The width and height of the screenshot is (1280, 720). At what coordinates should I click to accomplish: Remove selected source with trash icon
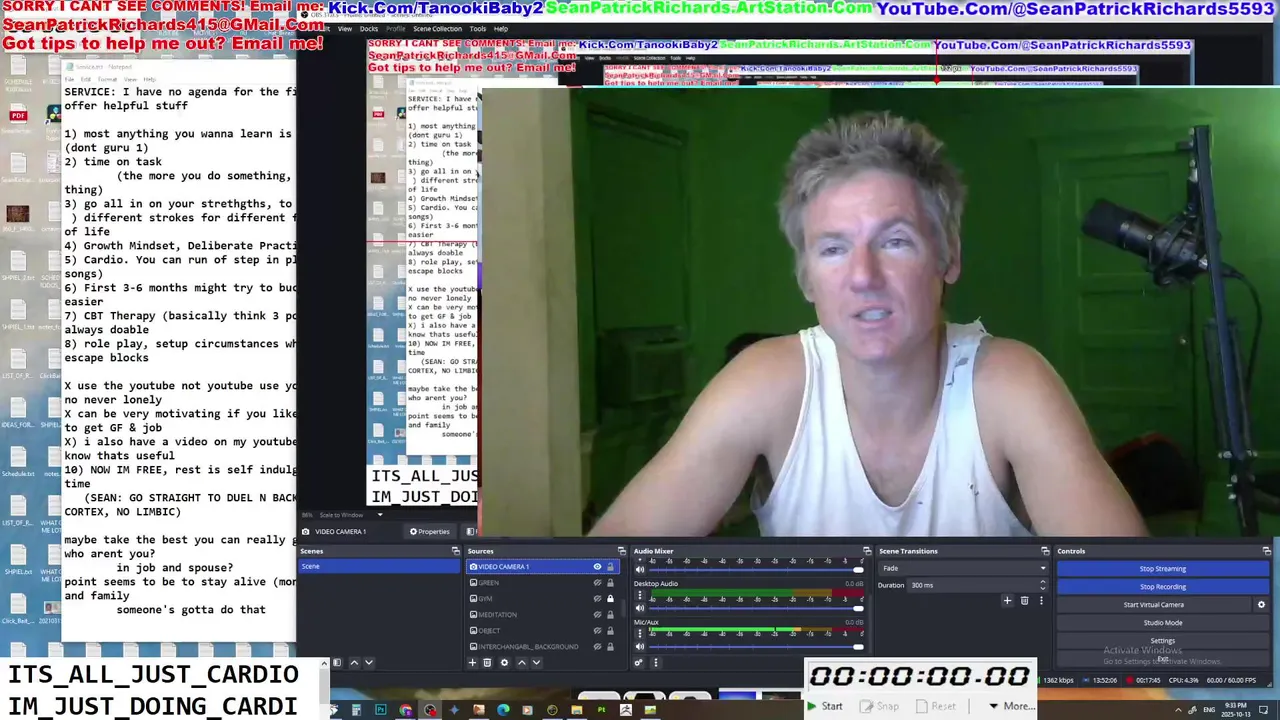pyautogui.click(x=487, y=662)
